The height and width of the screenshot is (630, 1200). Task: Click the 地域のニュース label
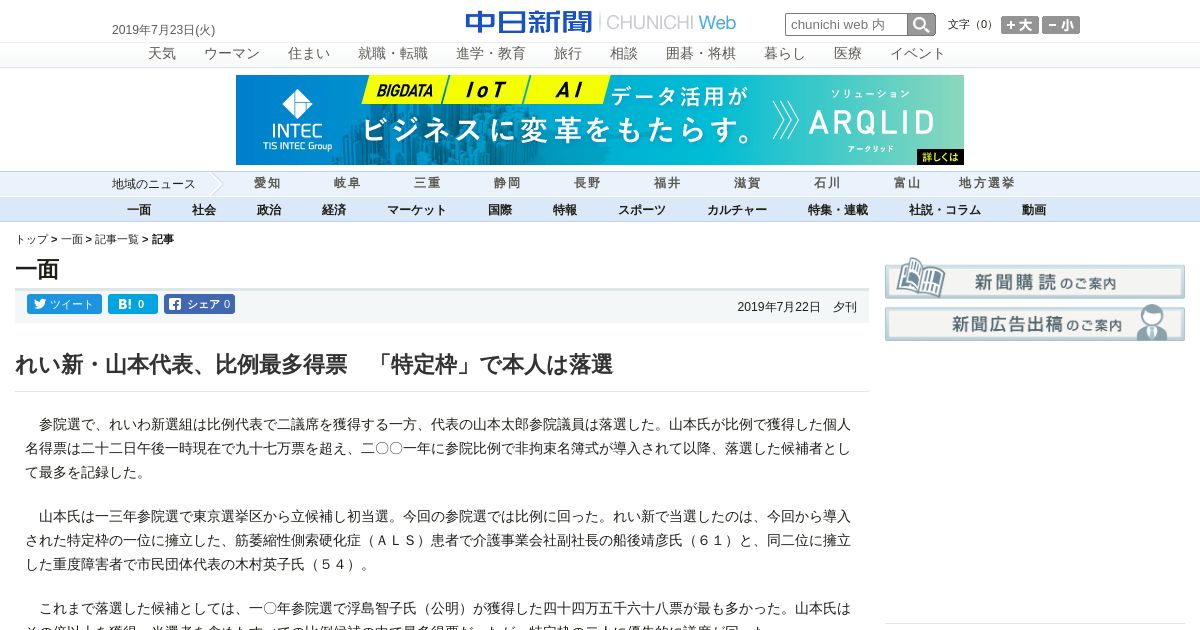pos(154,184)
